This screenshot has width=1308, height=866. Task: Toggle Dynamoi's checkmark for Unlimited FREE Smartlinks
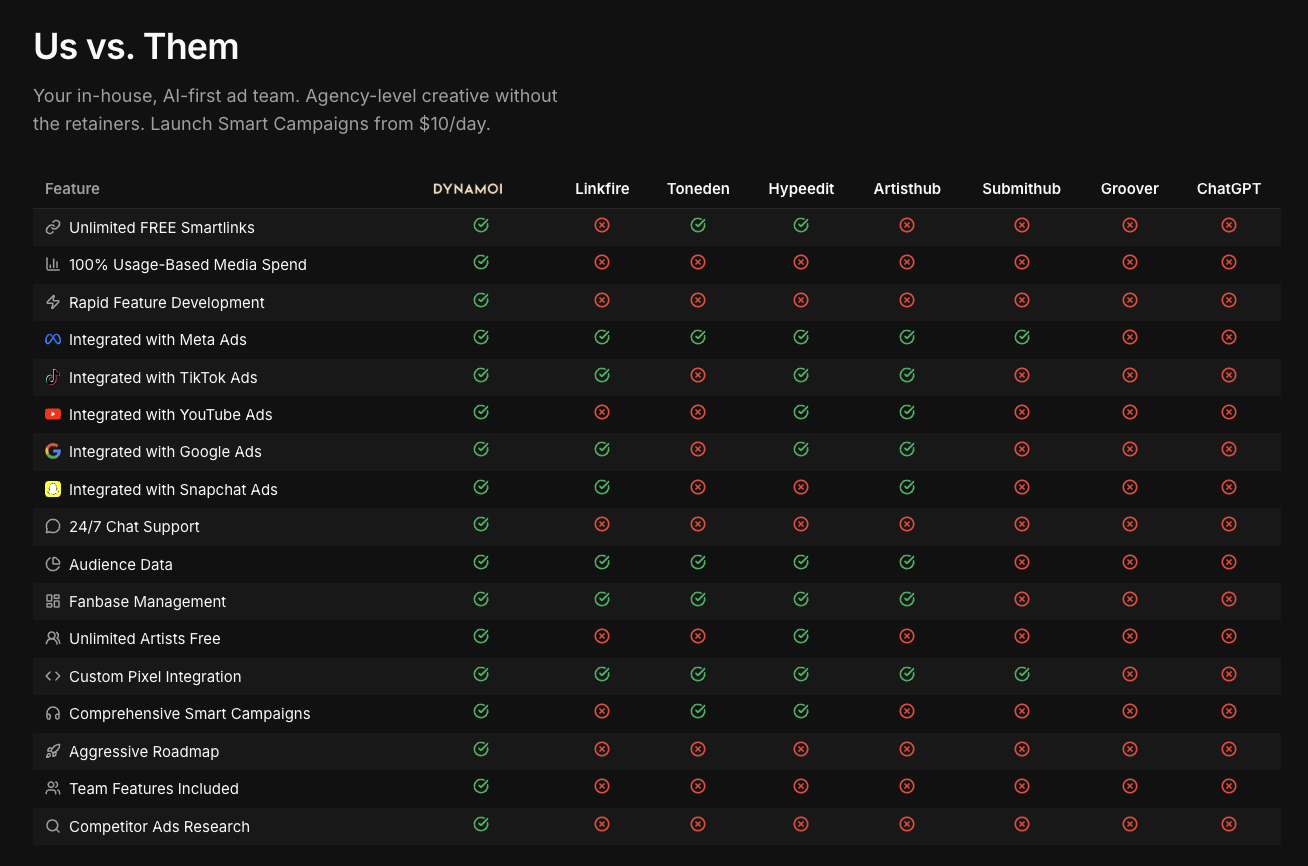click(x=481, y=225)
